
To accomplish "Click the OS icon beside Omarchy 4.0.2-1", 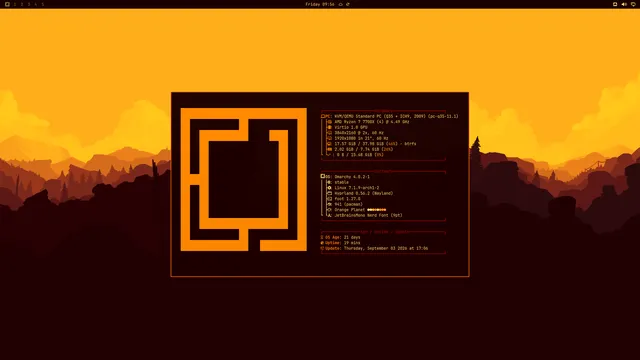I will (x=323, y=177).
